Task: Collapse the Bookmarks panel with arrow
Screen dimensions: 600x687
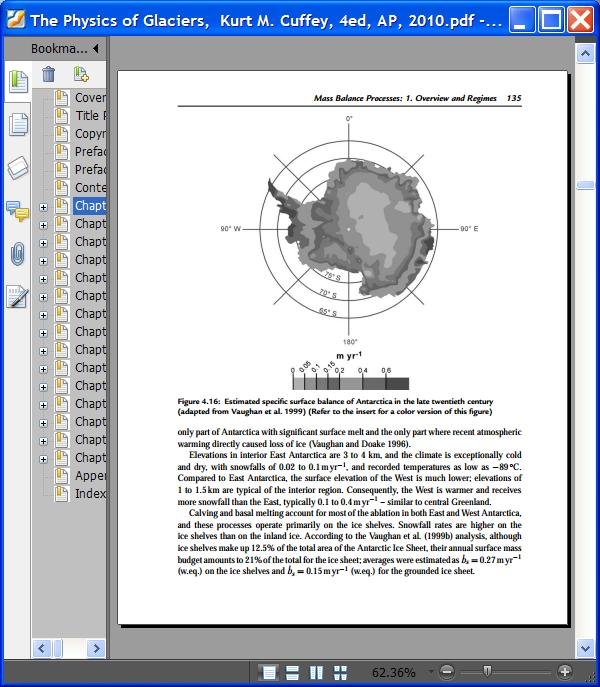Action: pos(96,48)
